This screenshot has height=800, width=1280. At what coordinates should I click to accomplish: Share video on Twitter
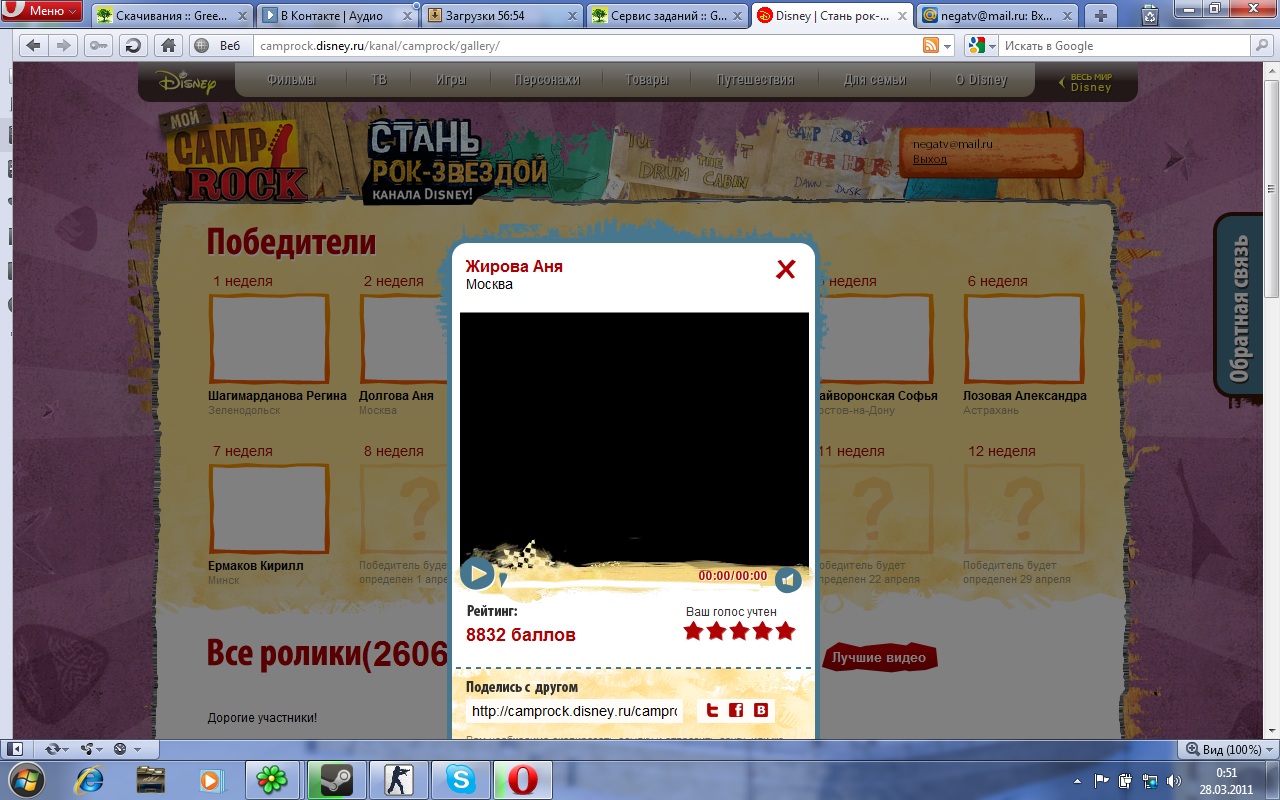(x=712, y=710)
